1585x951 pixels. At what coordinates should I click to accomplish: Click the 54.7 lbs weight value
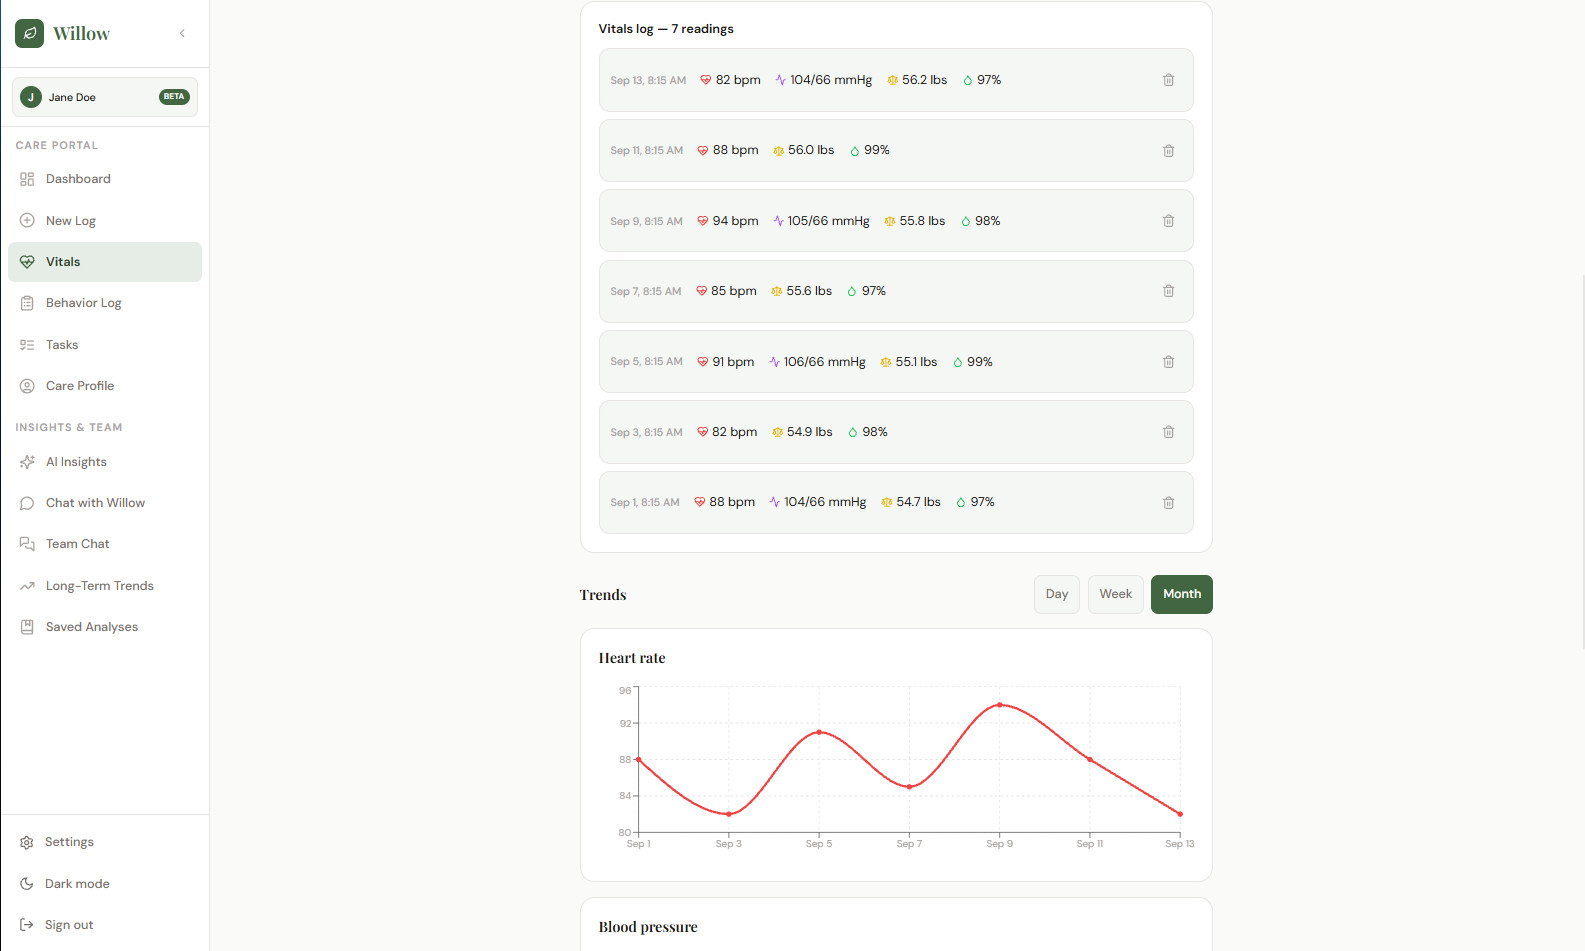tap(918, 502)
